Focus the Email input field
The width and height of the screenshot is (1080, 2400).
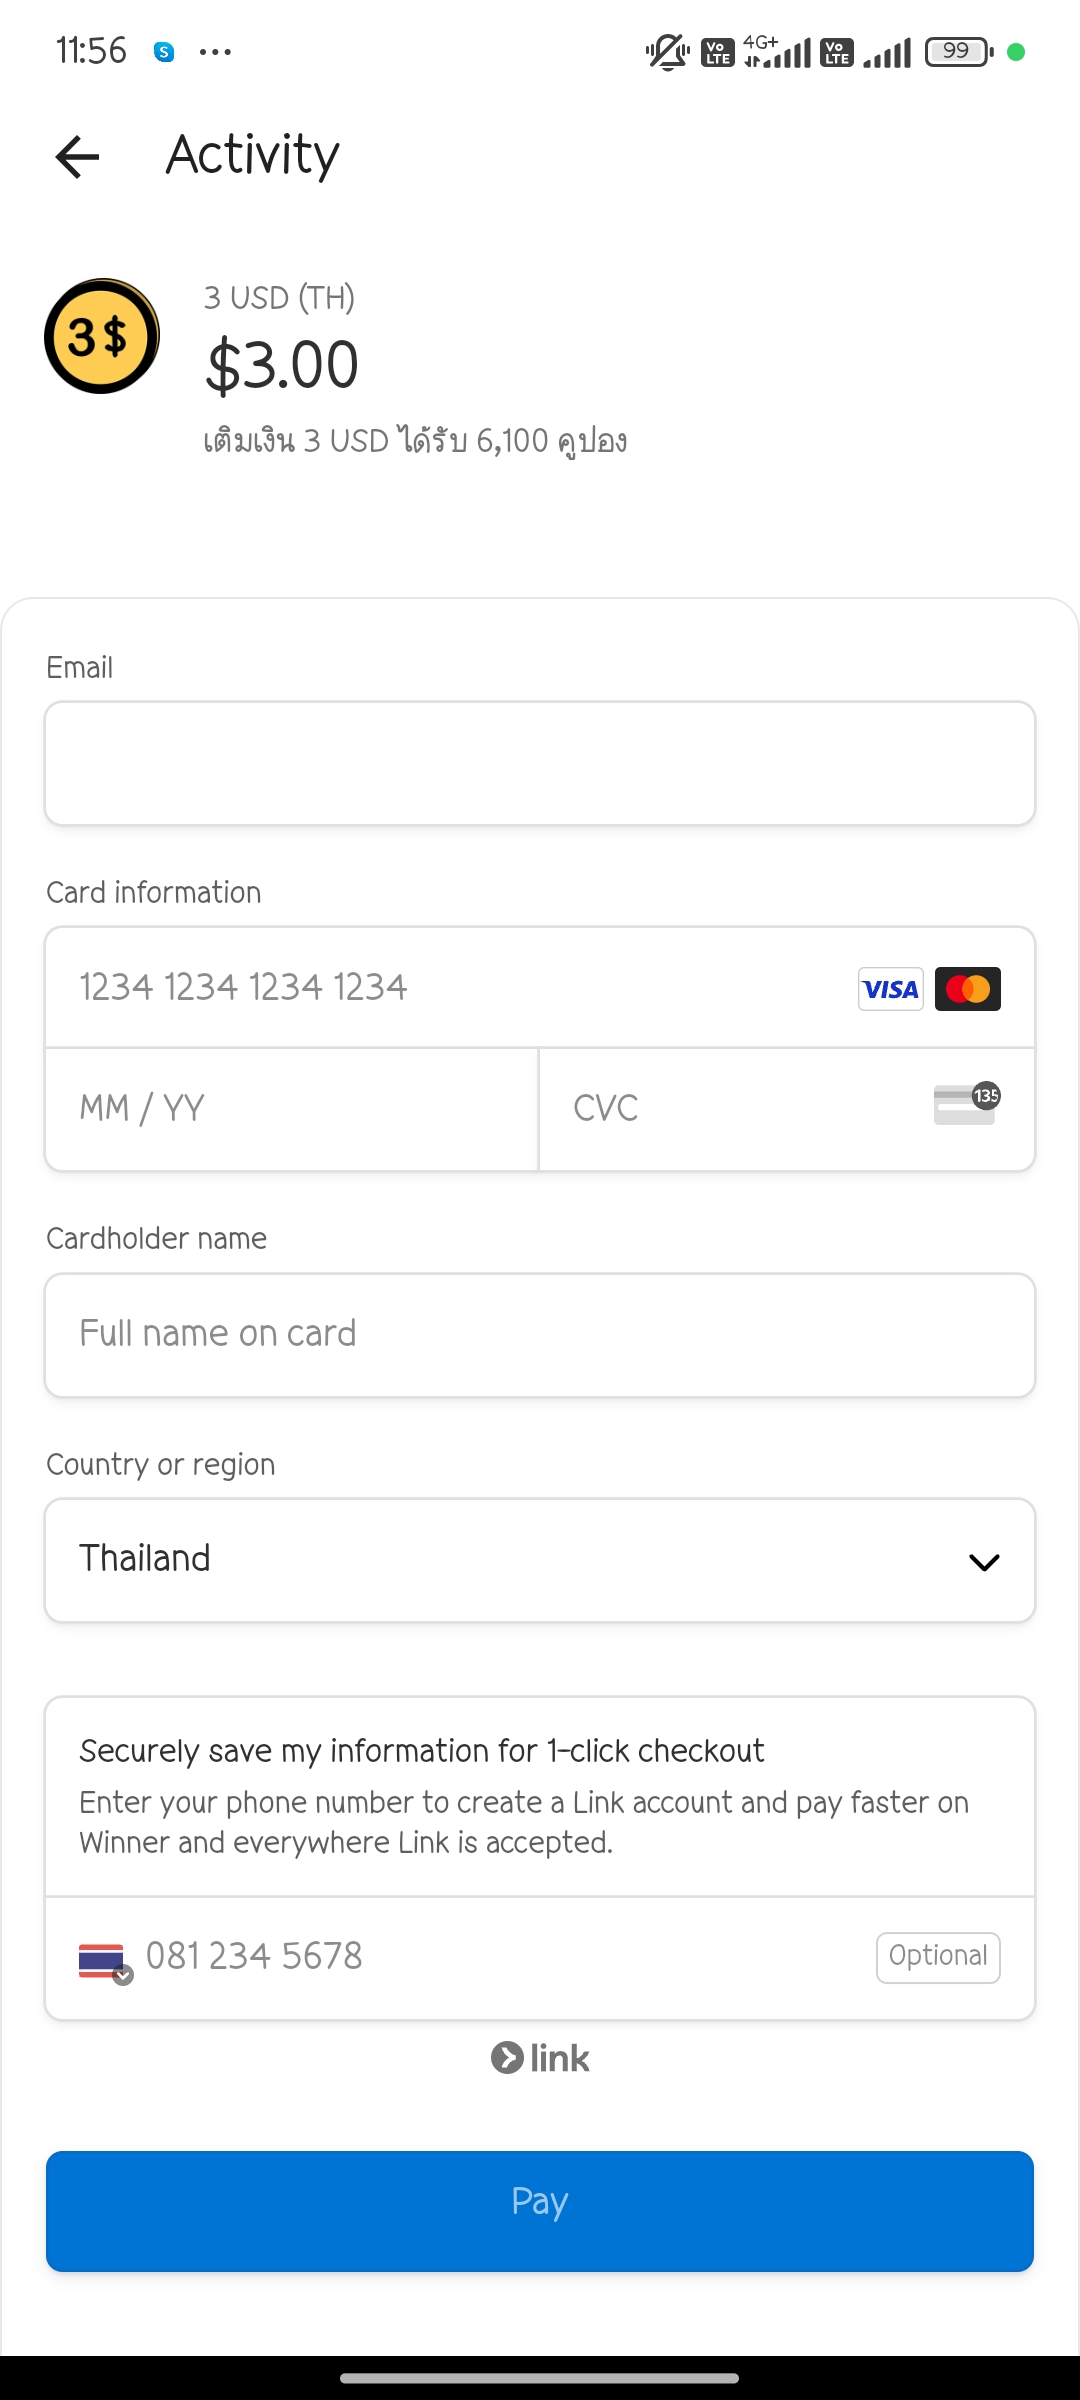coord(540,763)
